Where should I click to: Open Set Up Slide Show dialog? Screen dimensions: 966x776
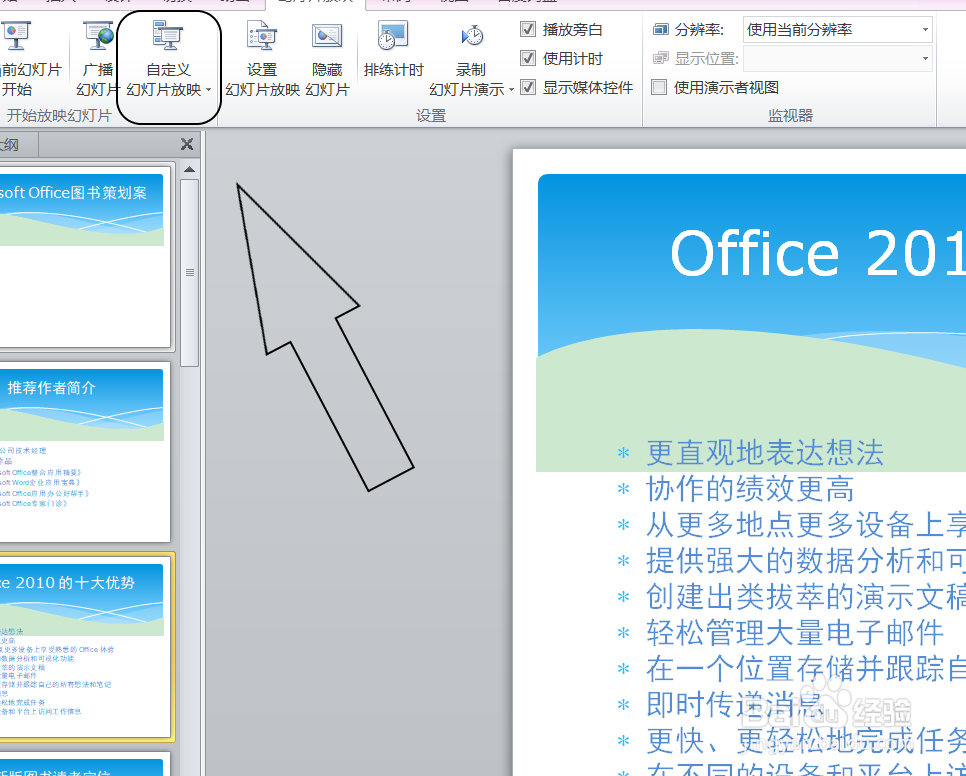click(262, 57)
